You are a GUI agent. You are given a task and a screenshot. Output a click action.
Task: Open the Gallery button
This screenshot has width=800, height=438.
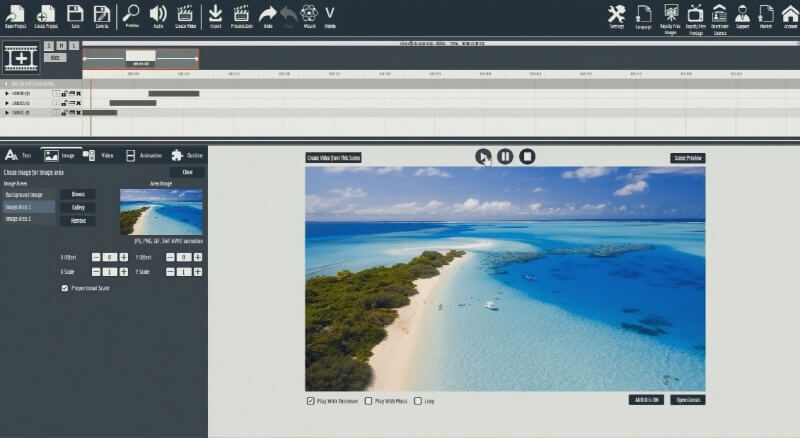pyautogui.click(x=78, y=208)
